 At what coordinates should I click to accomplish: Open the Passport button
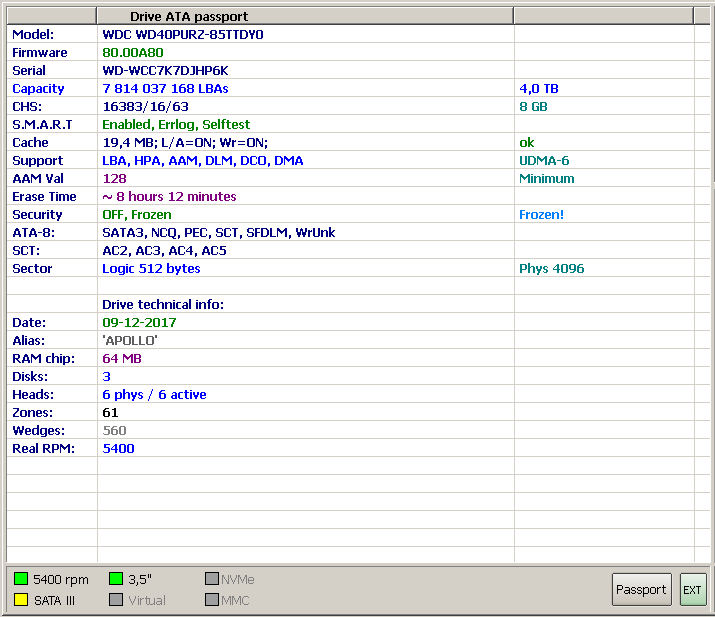coord(641,590)
